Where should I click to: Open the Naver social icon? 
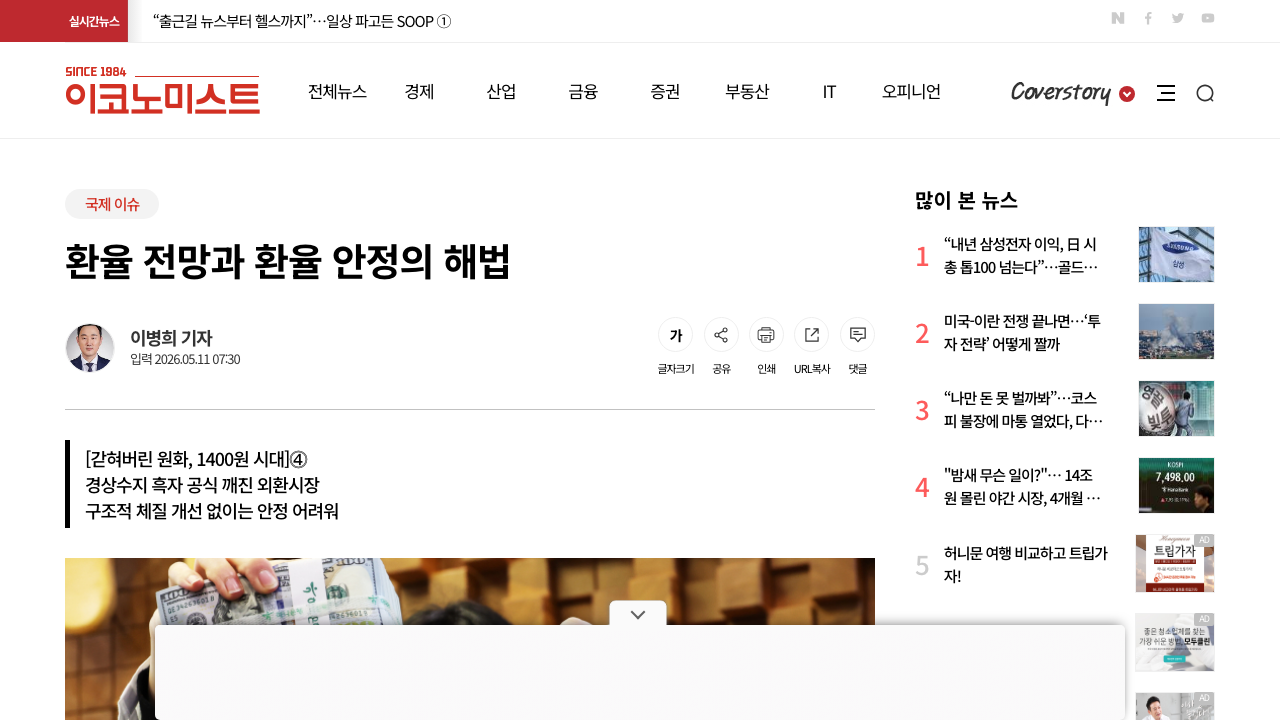click(1118, 18)
